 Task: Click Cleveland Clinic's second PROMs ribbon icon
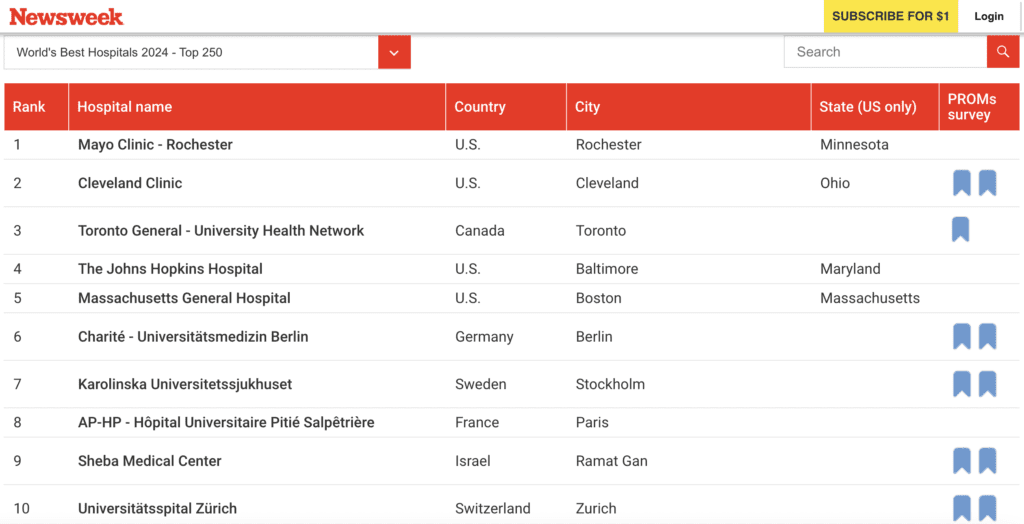click(987, 183)
